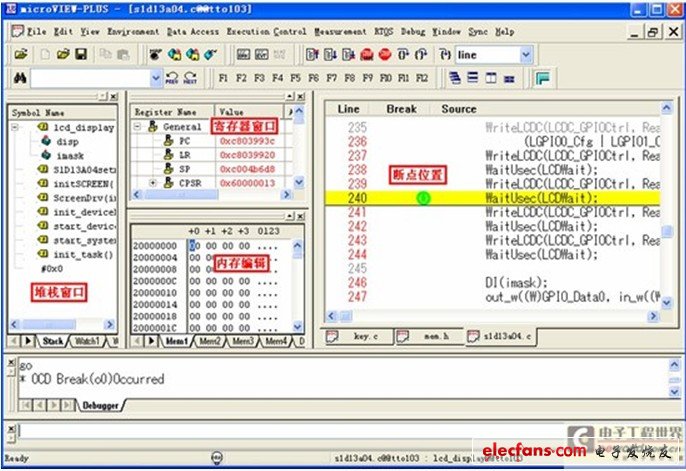This screenshot has width=686, height=471.
Task: Open the Measurement menu
Action: (x=340, y=31)
